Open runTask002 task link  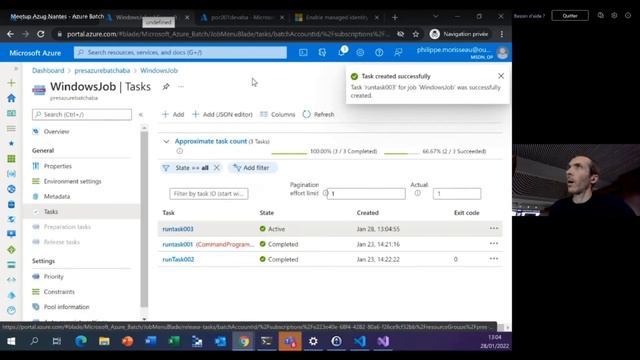click(178, 259)
